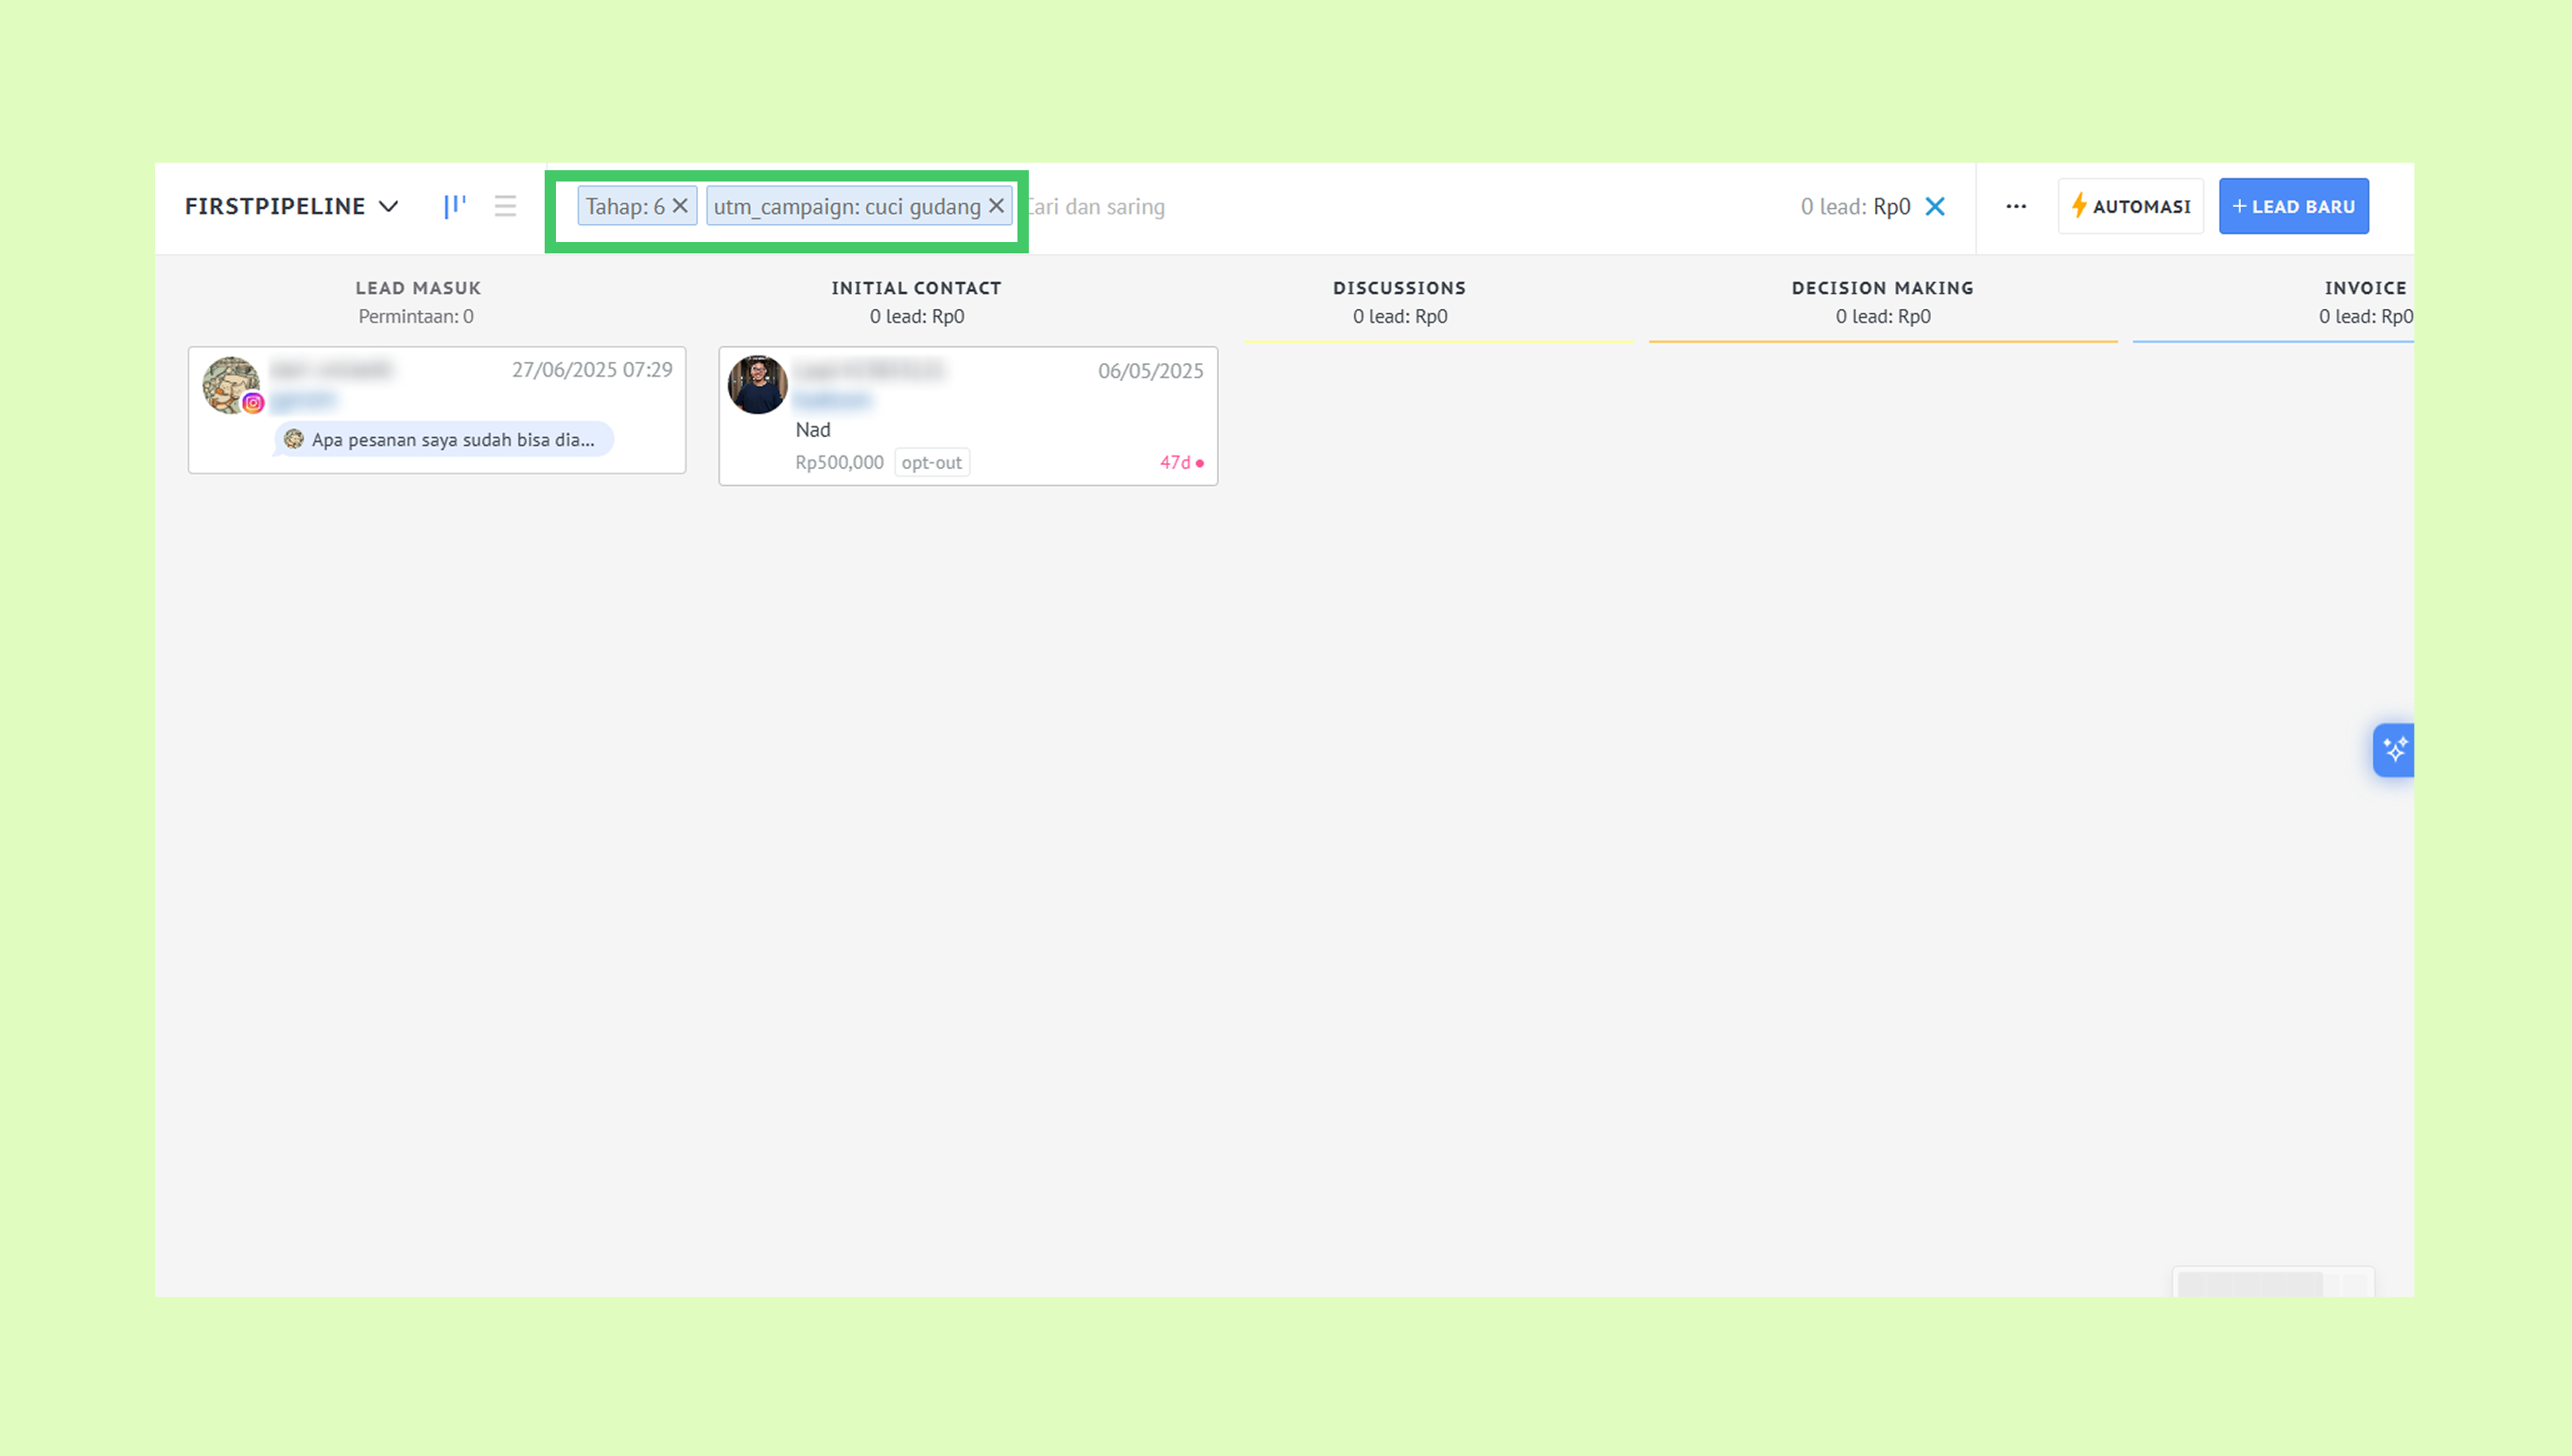Open the AI assistant sparkle widget
The height and width of the screenshot is (1456, 2572).
pos(2394,749)
